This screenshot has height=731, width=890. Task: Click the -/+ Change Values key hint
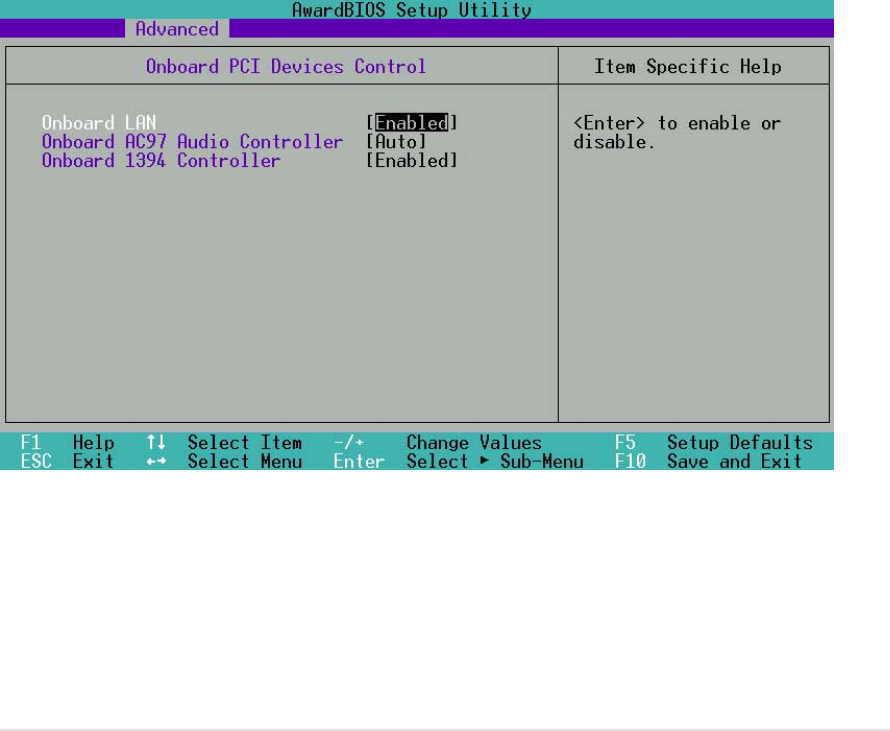349,442
